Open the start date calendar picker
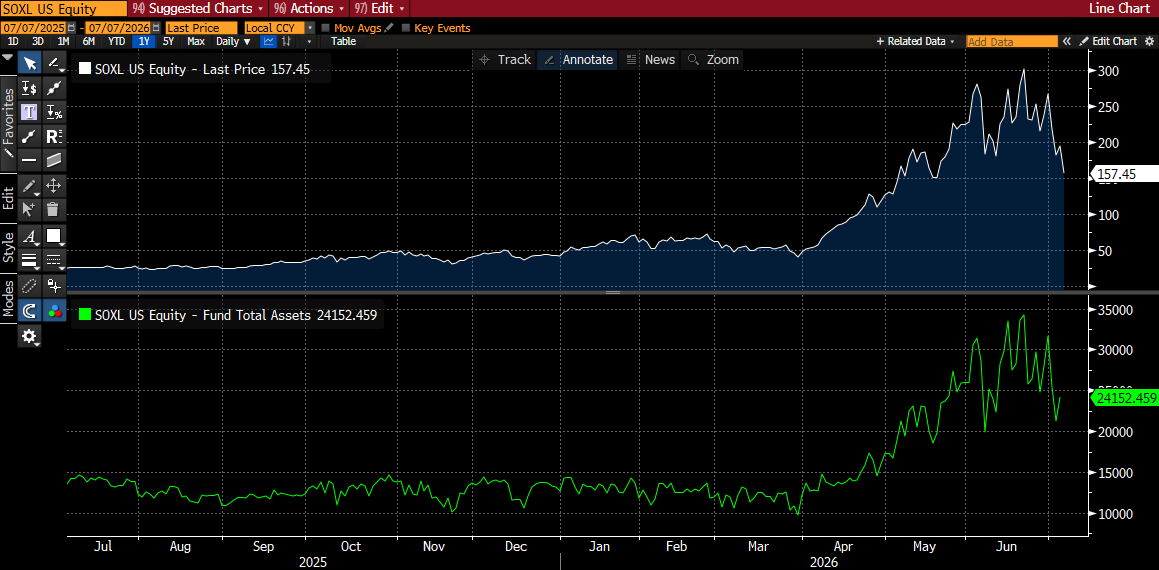This screenshot has height=570, width=1159. tap(71, 28)
